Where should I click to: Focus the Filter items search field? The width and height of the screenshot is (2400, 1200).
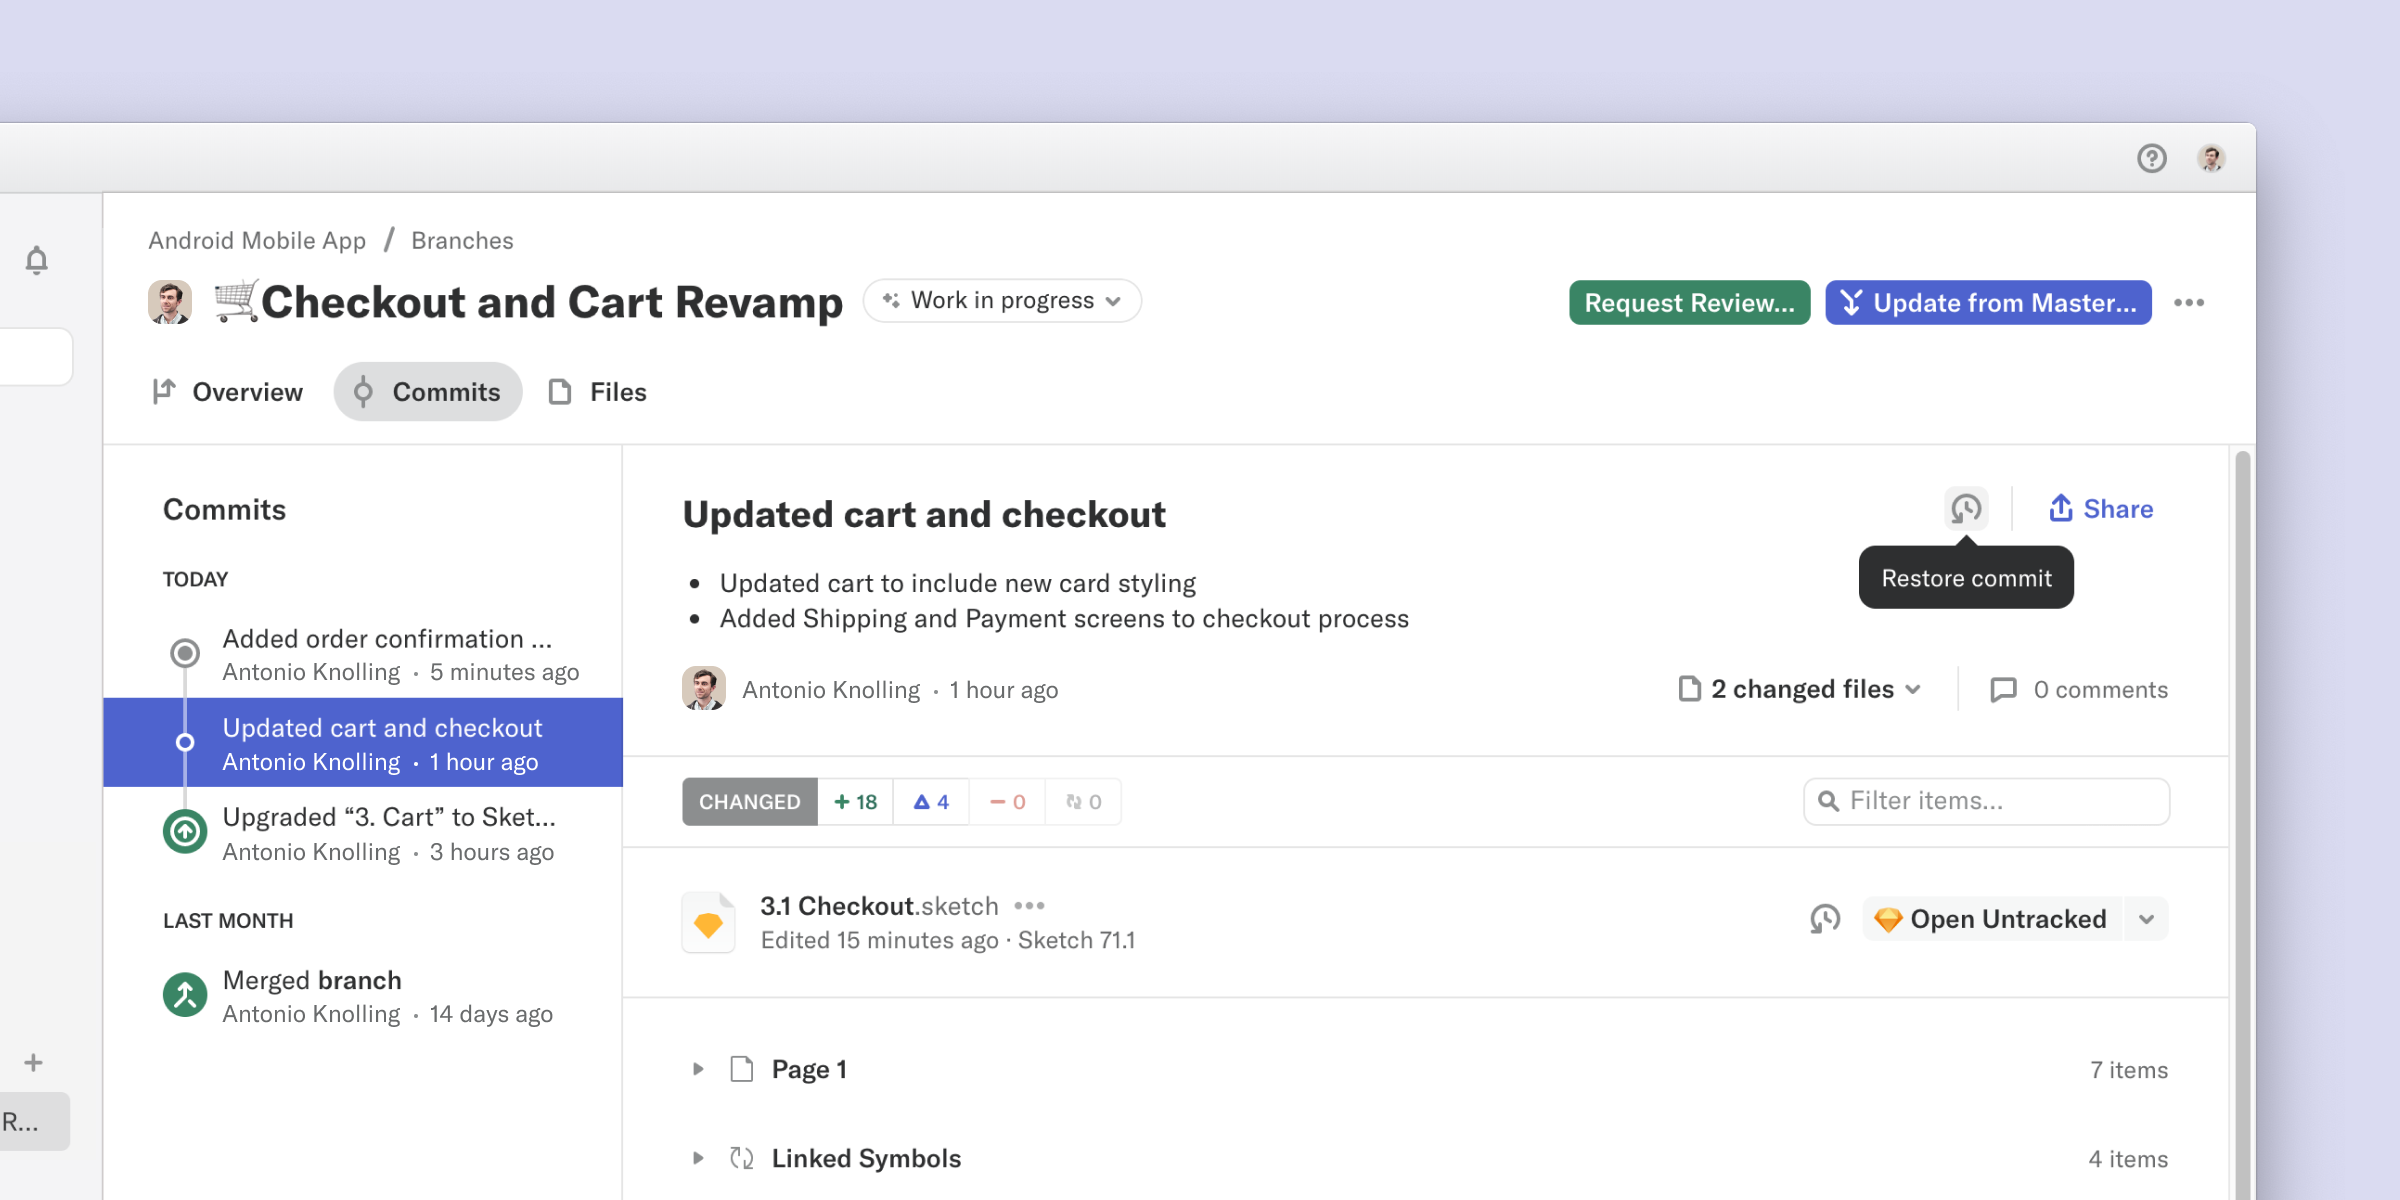click(1986, 801)
